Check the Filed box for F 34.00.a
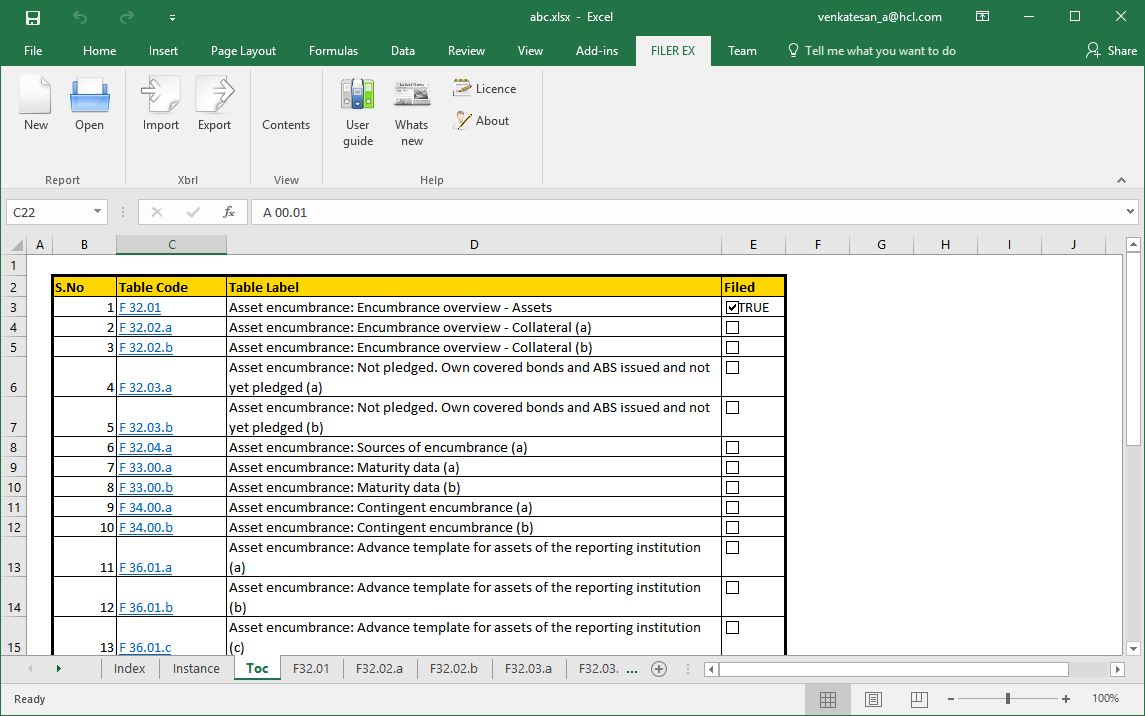 732,508
